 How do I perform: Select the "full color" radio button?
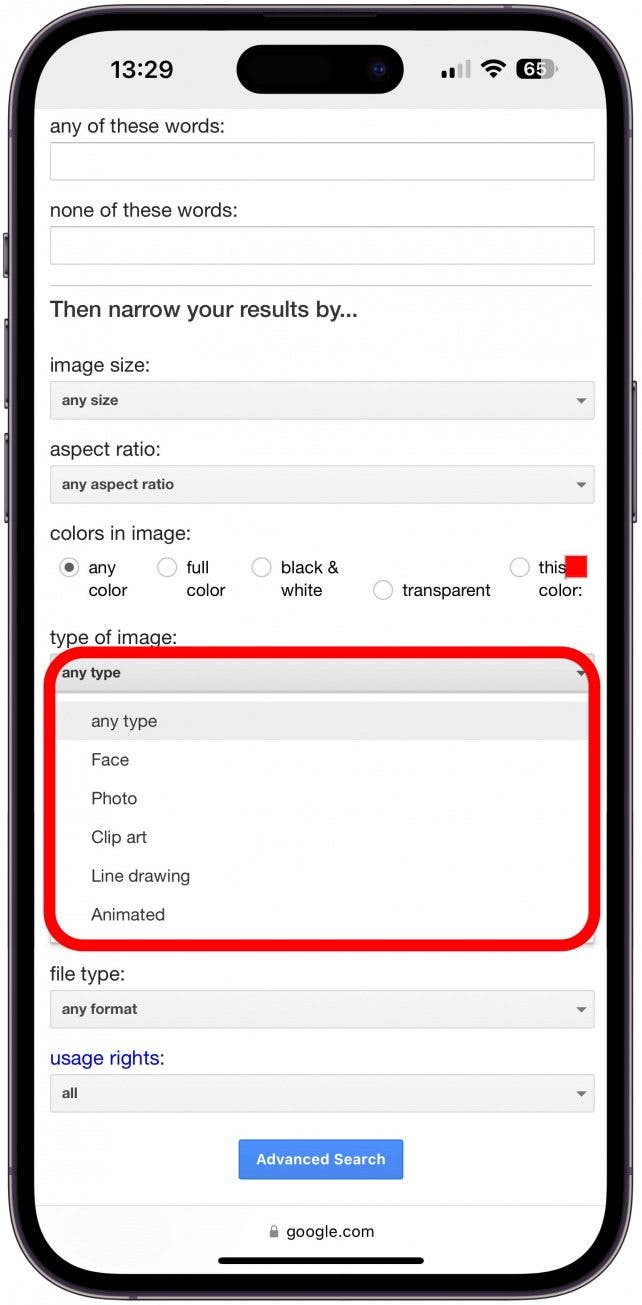[167, 567]
